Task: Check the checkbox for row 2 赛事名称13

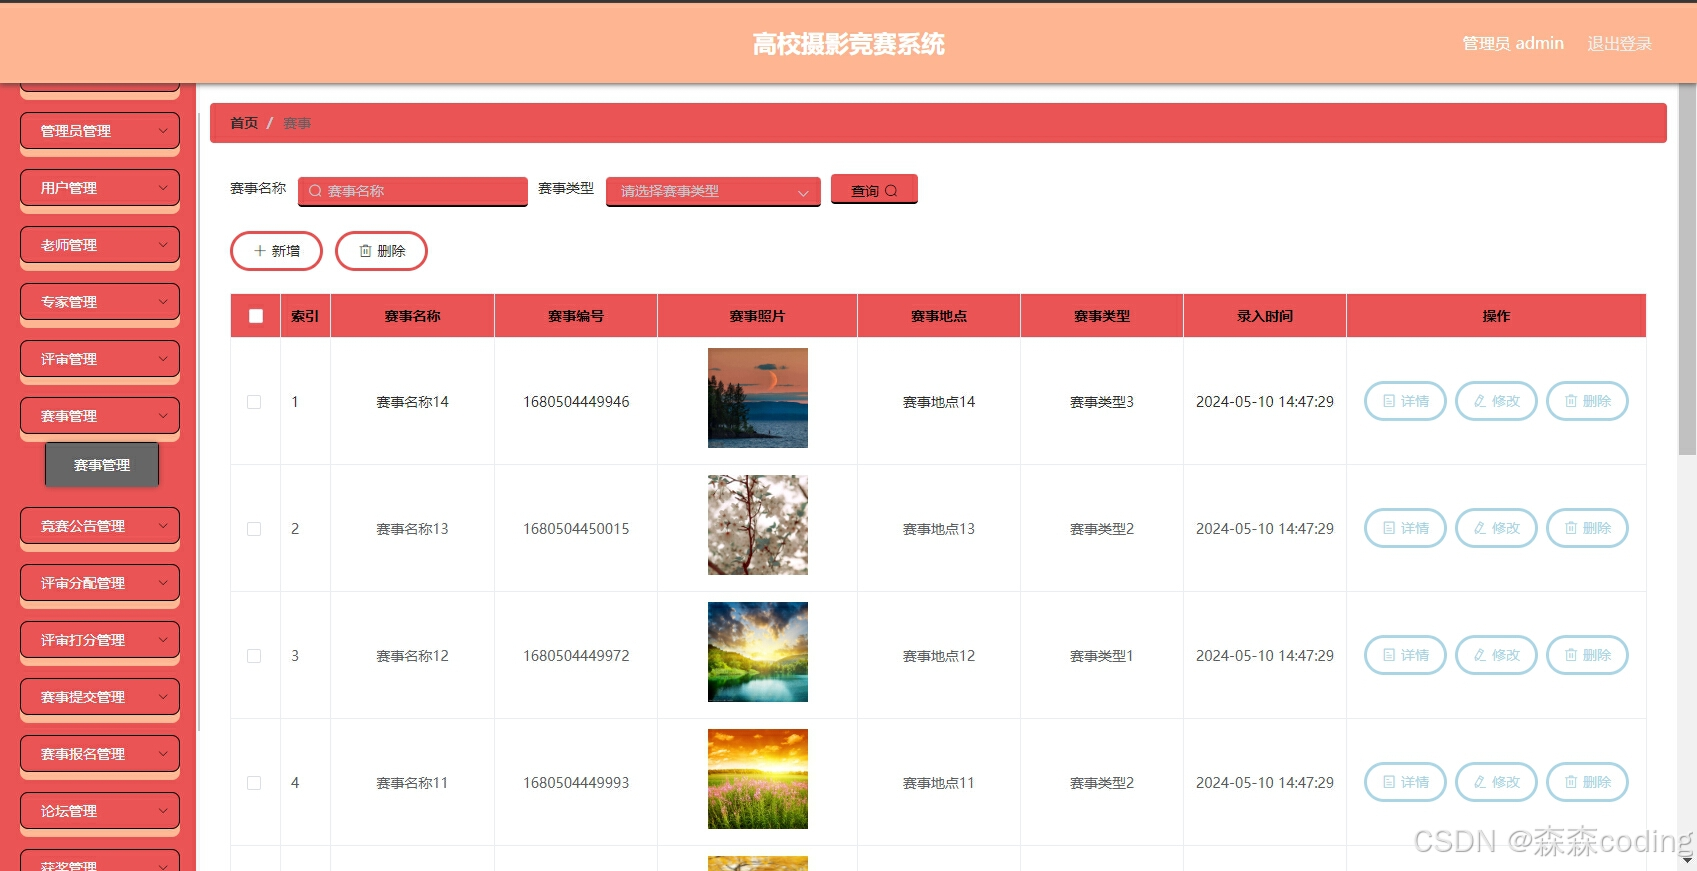Action: coord(254,529)
